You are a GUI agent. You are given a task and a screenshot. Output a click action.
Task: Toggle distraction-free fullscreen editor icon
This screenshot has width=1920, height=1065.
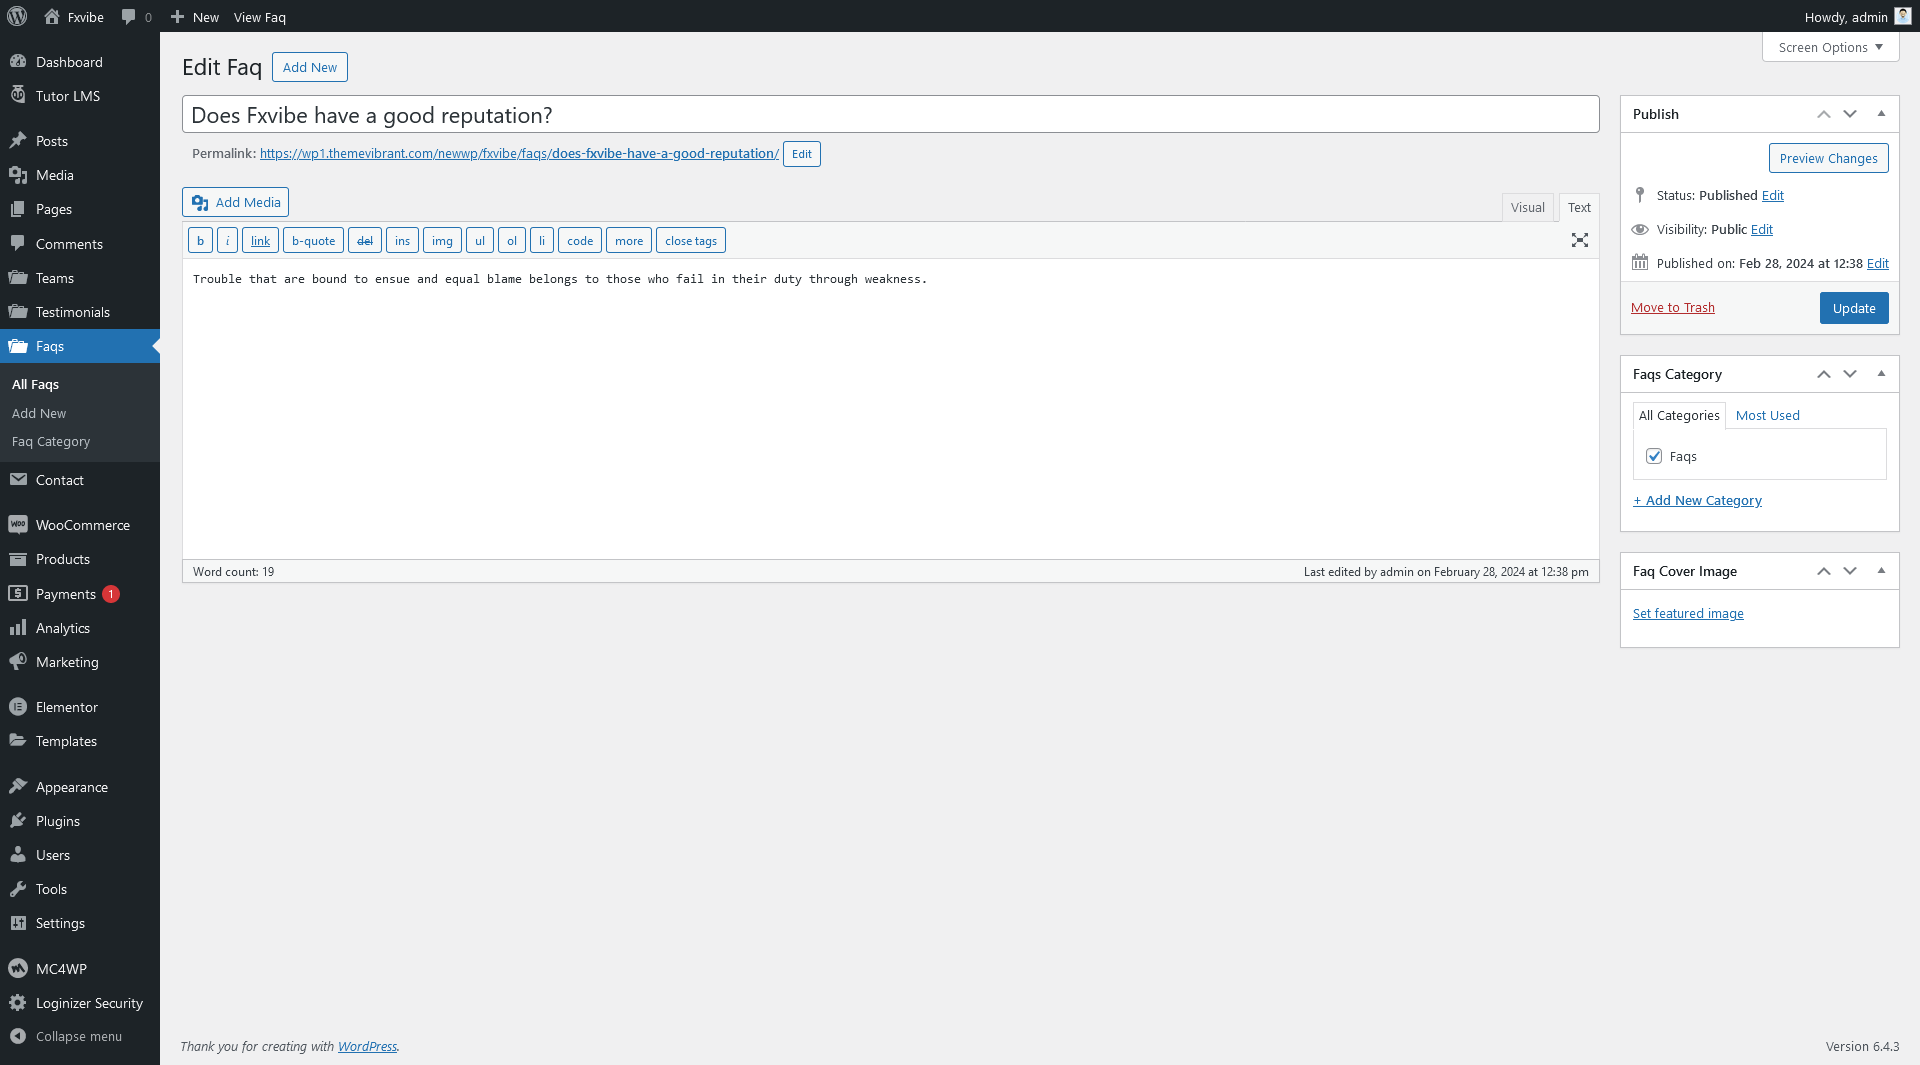(1579, 240)
